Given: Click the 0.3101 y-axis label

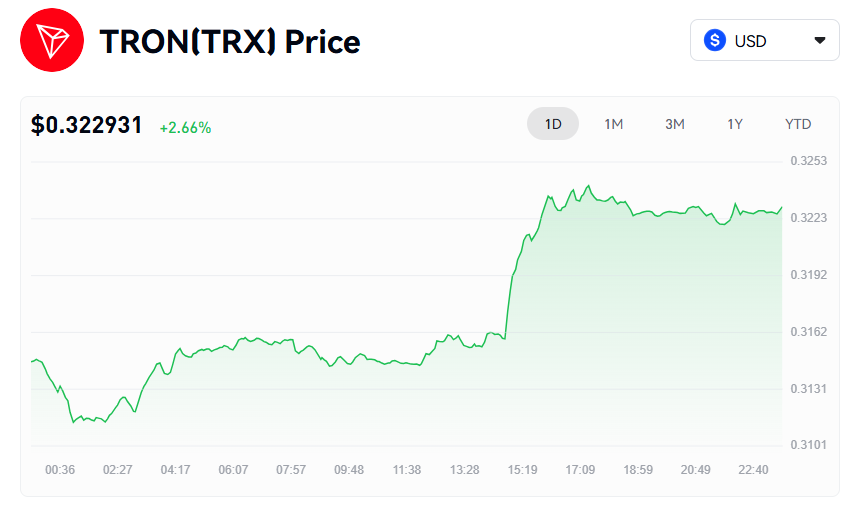Looking at the screenshot, I should click(807, 445).
